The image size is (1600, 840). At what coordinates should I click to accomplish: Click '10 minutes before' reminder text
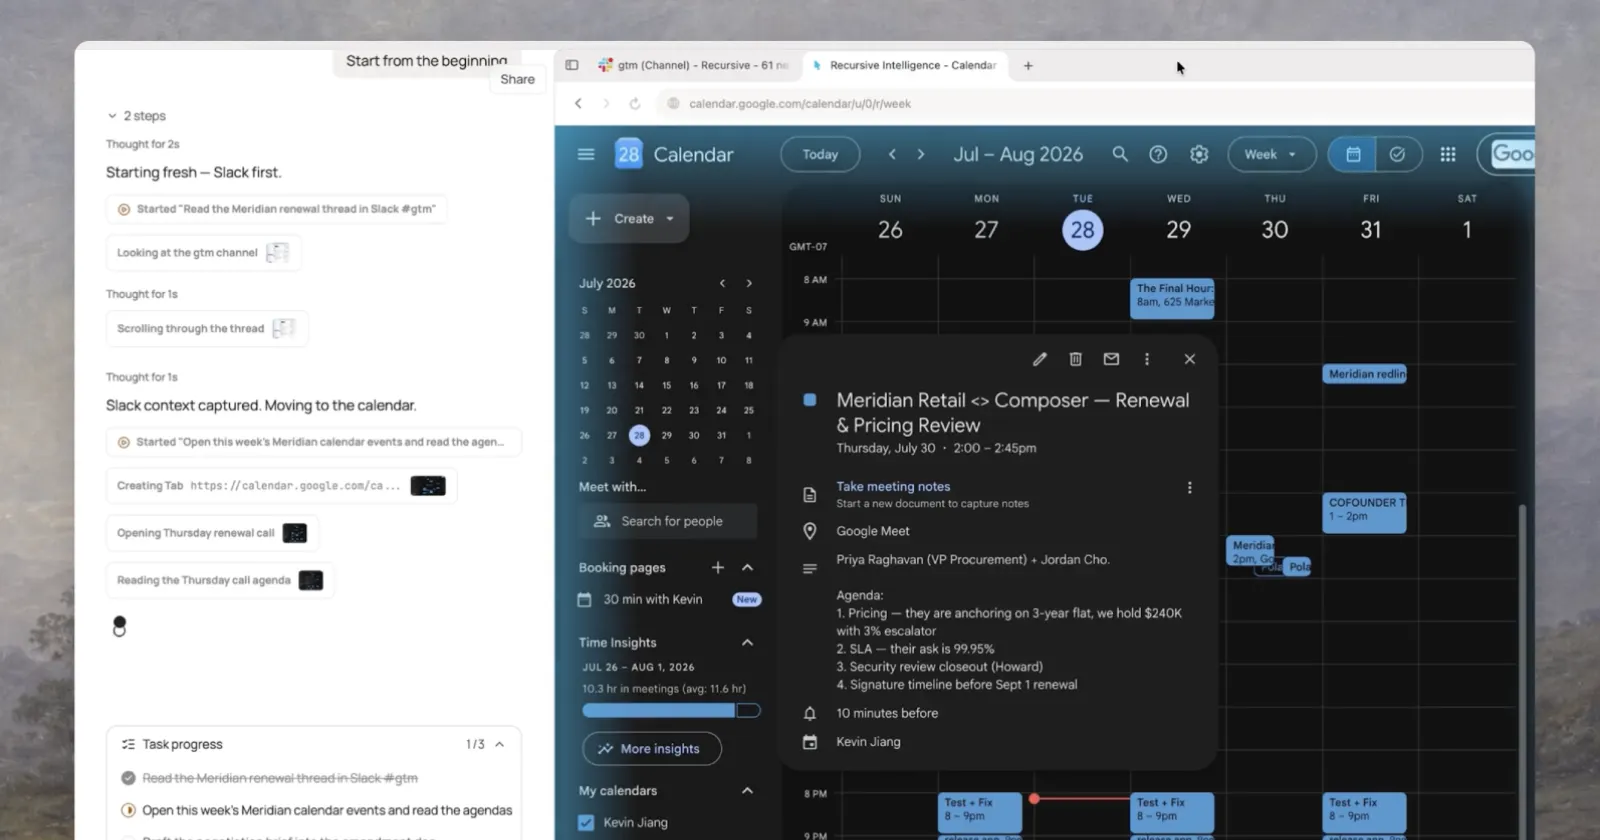887,713
